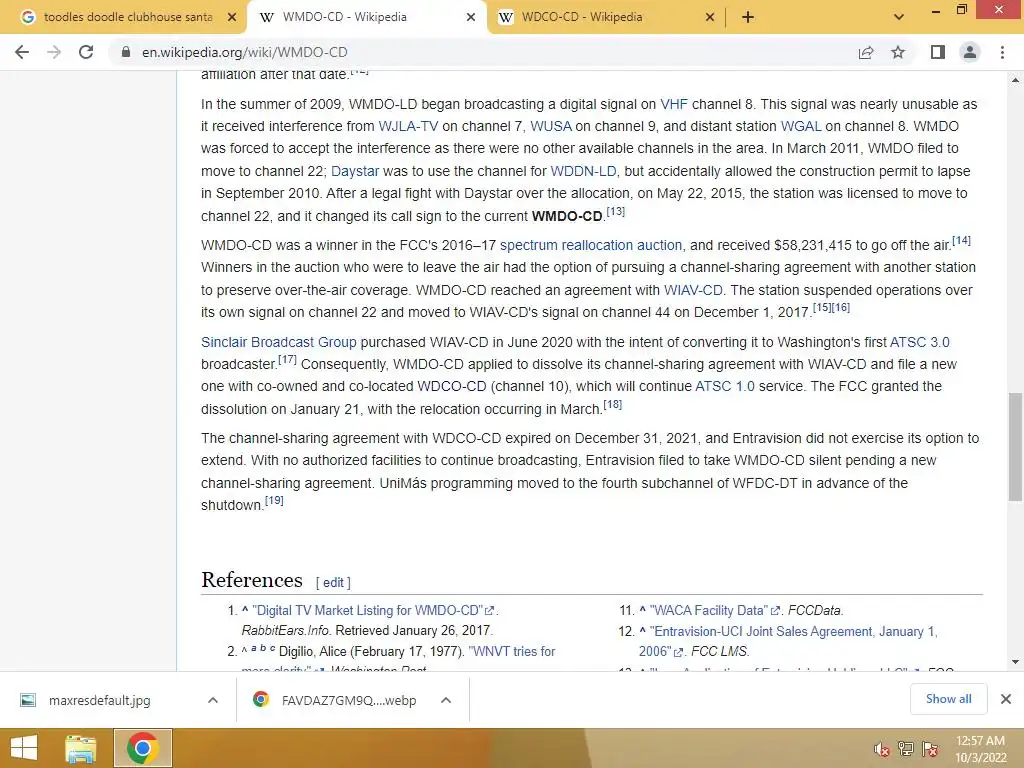The height and width of the screenshot is (768, 1024).
Task: Open the Daystar link
Action: (355, 171)
